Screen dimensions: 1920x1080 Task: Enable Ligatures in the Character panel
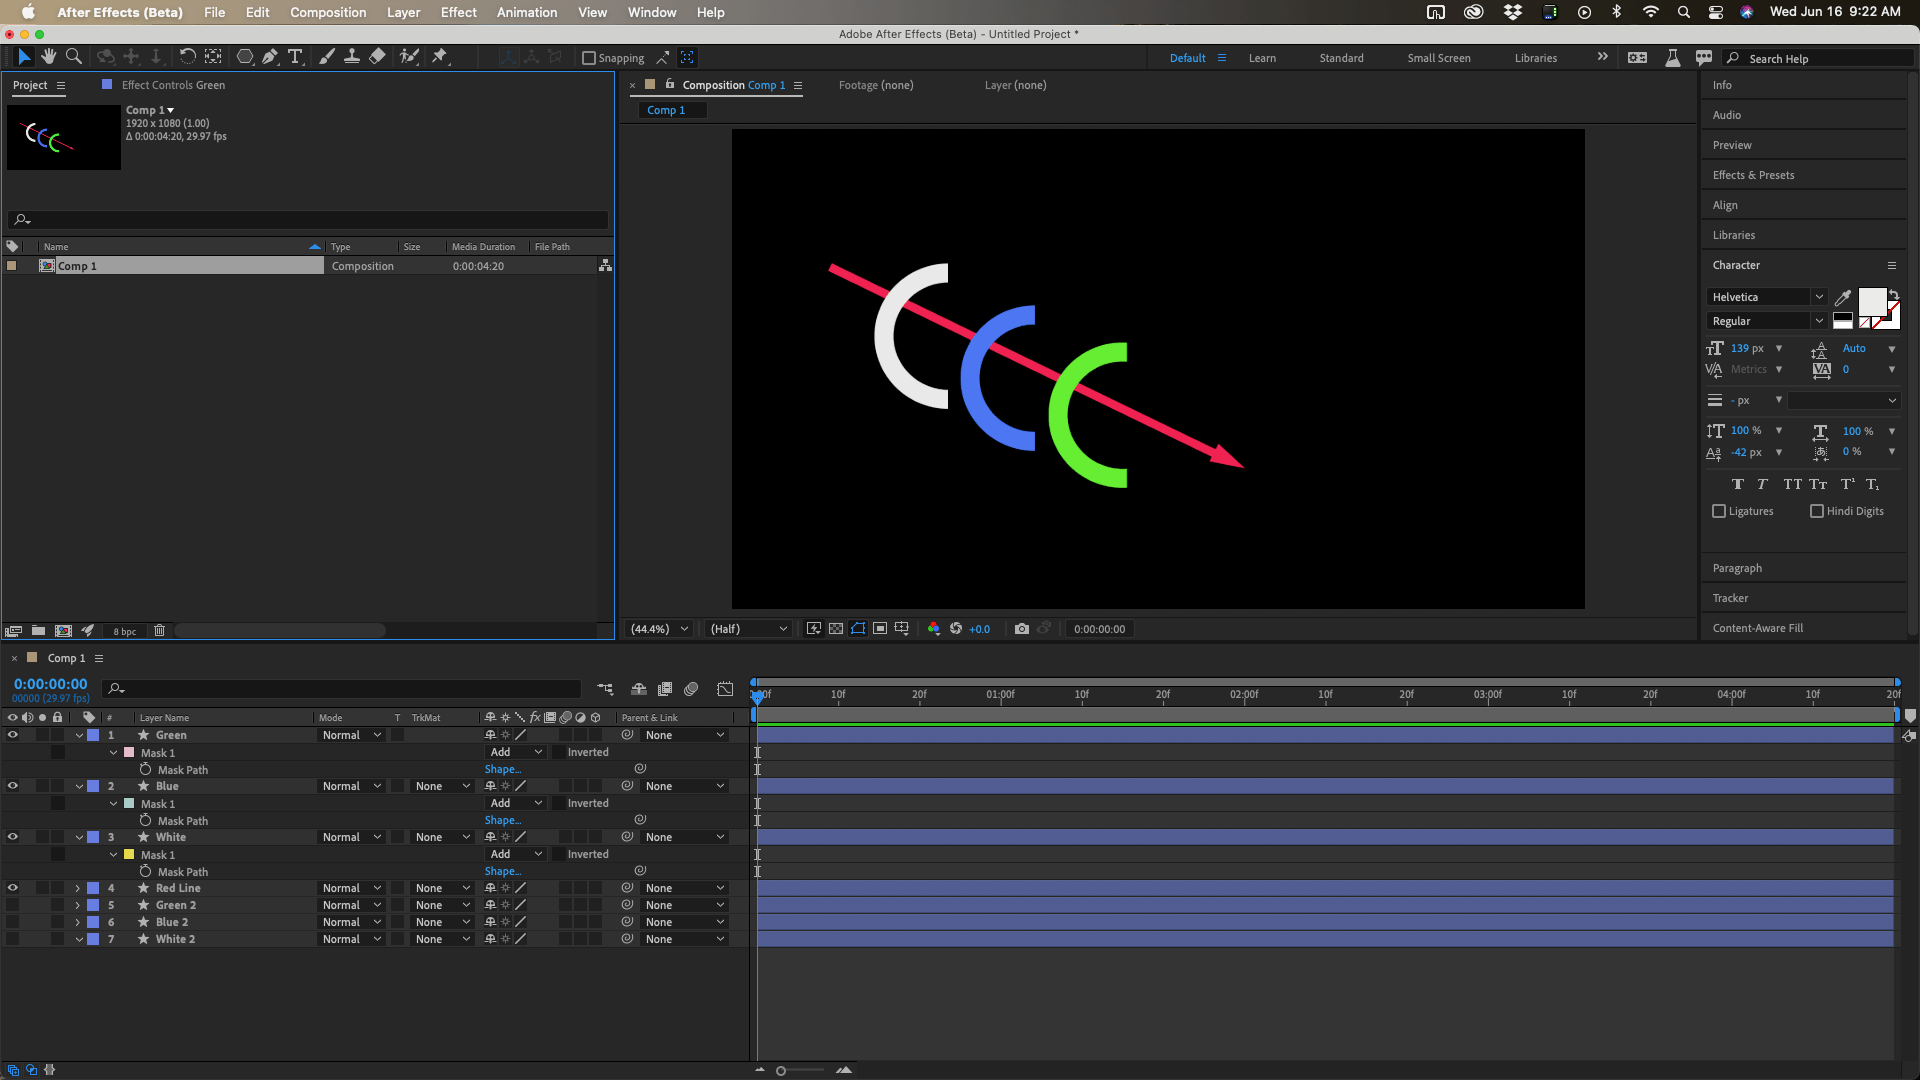click(1718, 511)
